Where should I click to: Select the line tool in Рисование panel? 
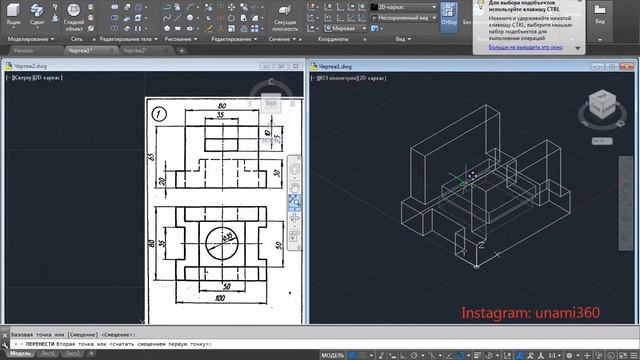tap(178, 18)
